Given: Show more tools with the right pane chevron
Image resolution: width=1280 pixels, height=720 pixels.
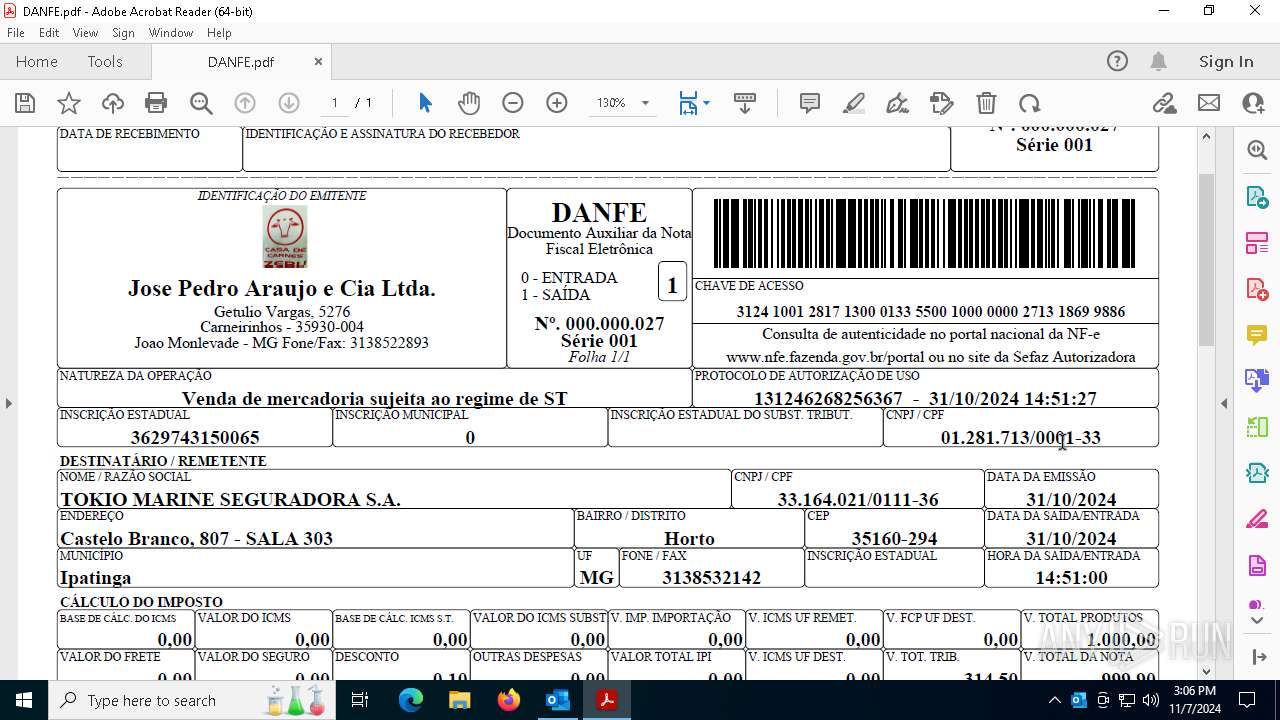Looking at the screenshot, I should (1257, 621).
